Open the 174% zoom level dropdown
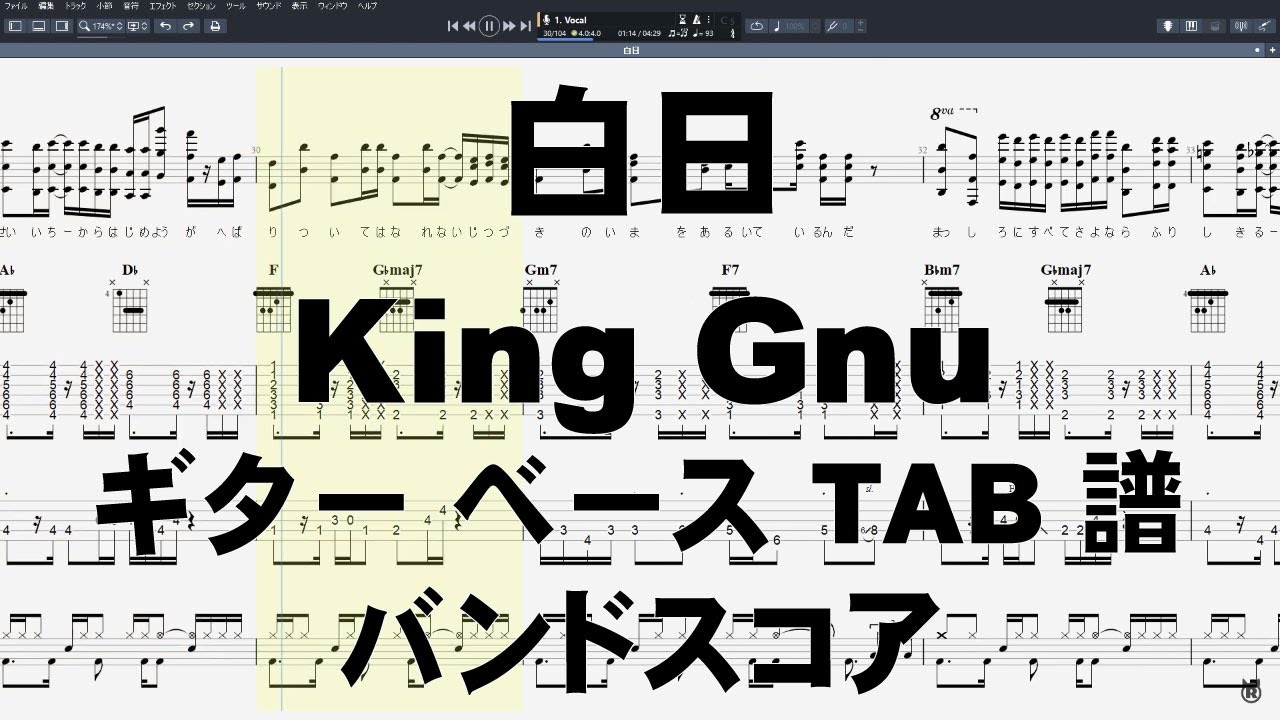1280x720 pixels. [x=107, y=26]
